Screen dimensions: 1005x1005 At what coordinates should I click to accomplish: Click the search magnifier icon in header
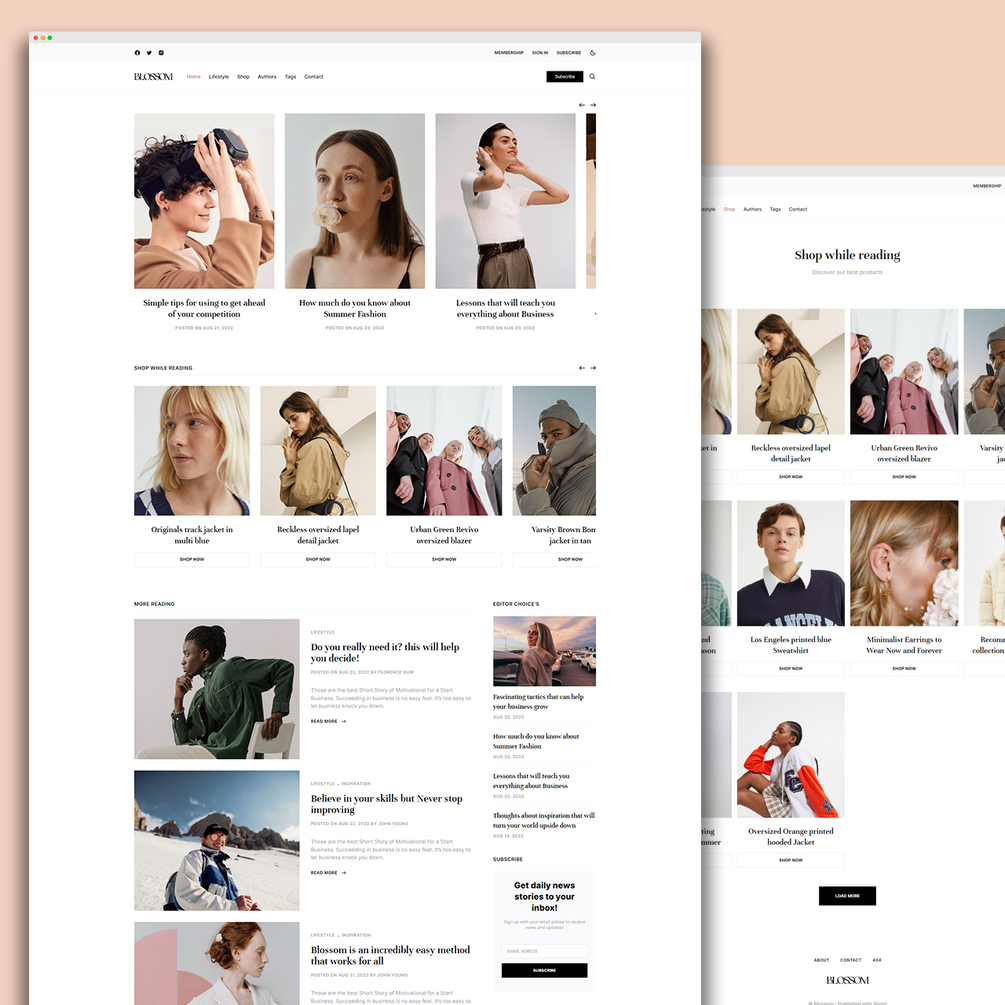click(592, 76)
